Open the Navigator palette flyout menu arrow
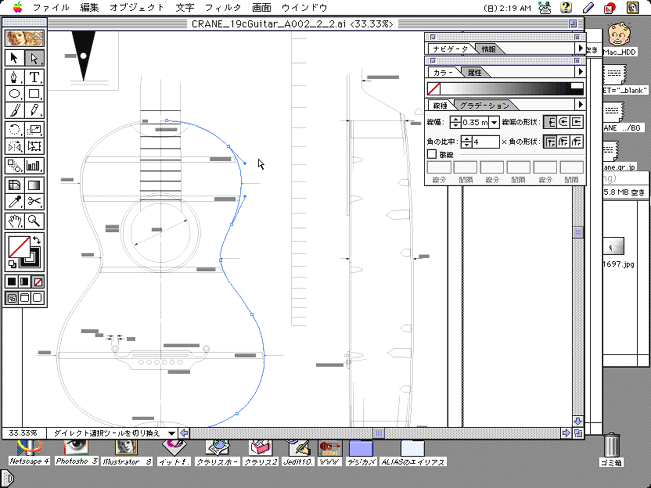This screenshot has height=488, width=651. pyautogui.click(x=579, y=48)
